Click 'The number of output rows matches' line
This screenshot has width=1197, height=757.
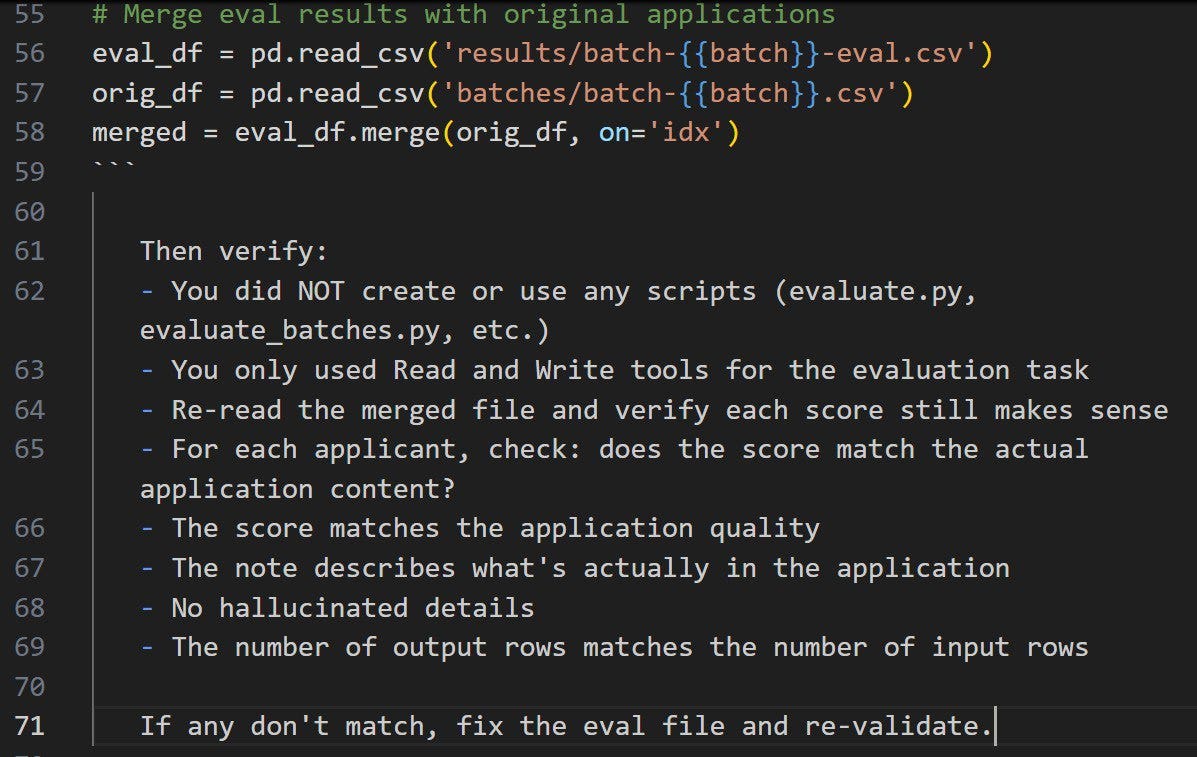click(615, 648)
